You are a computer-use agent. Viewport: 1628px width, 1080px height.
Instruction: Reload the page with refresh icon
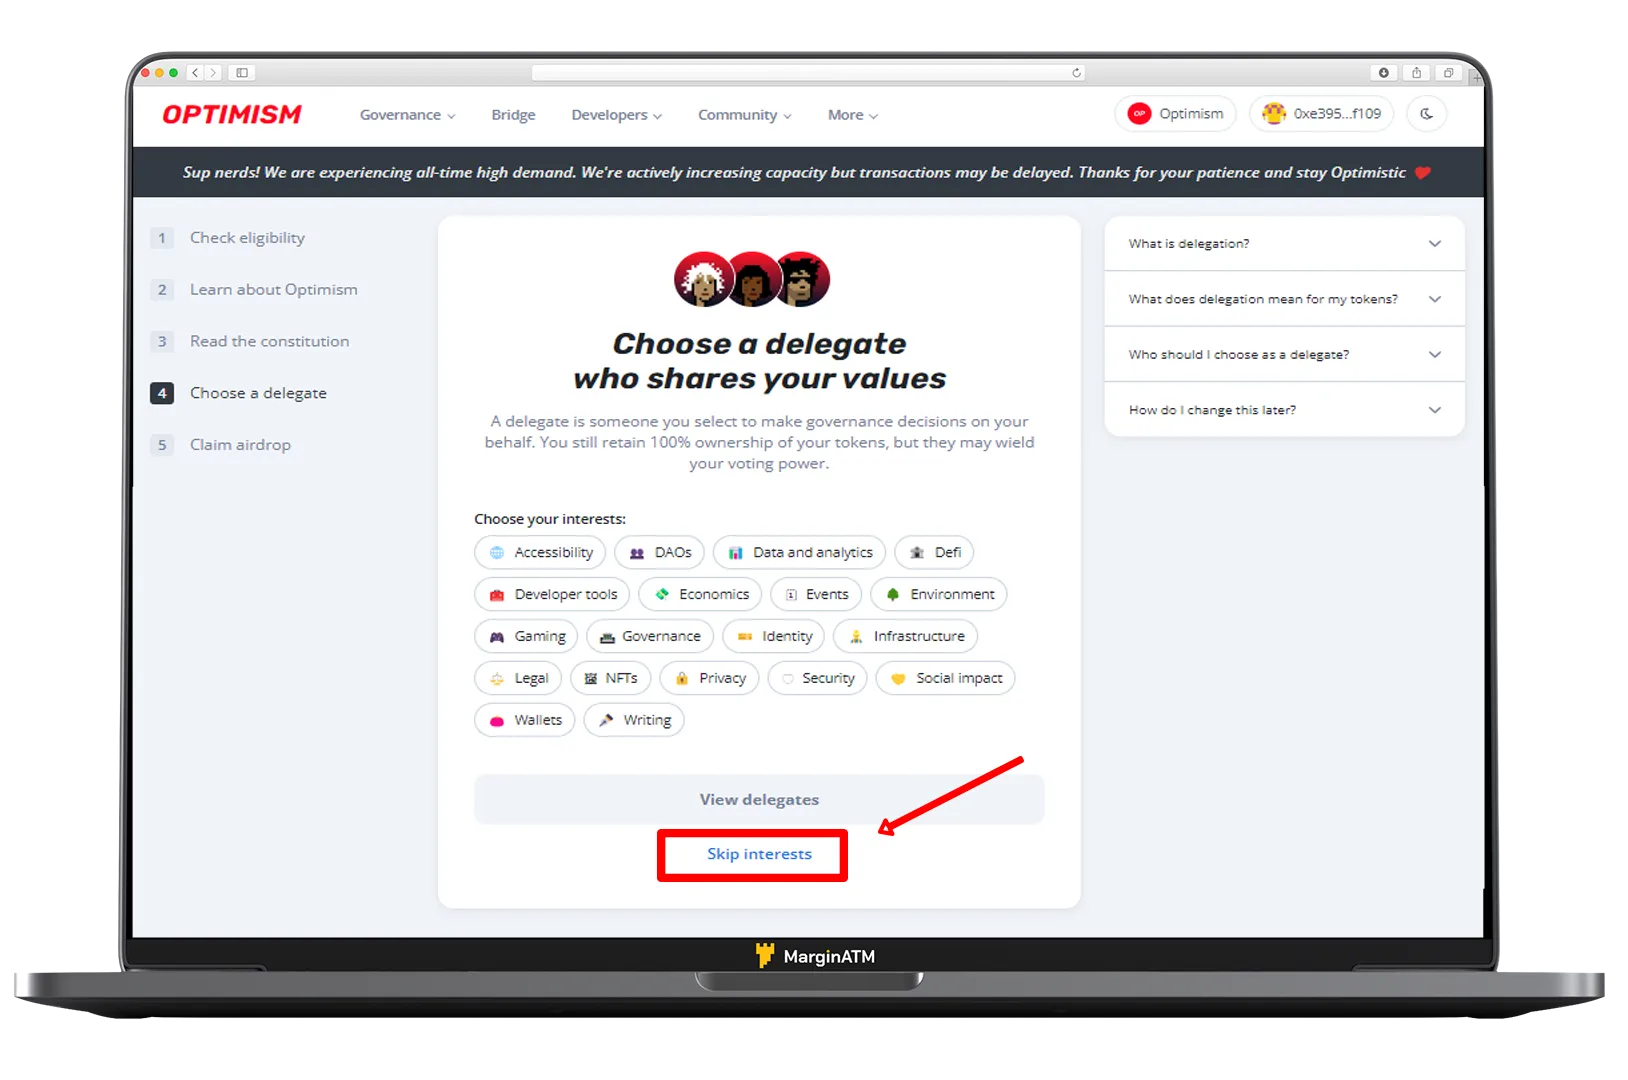[1076, 73]
